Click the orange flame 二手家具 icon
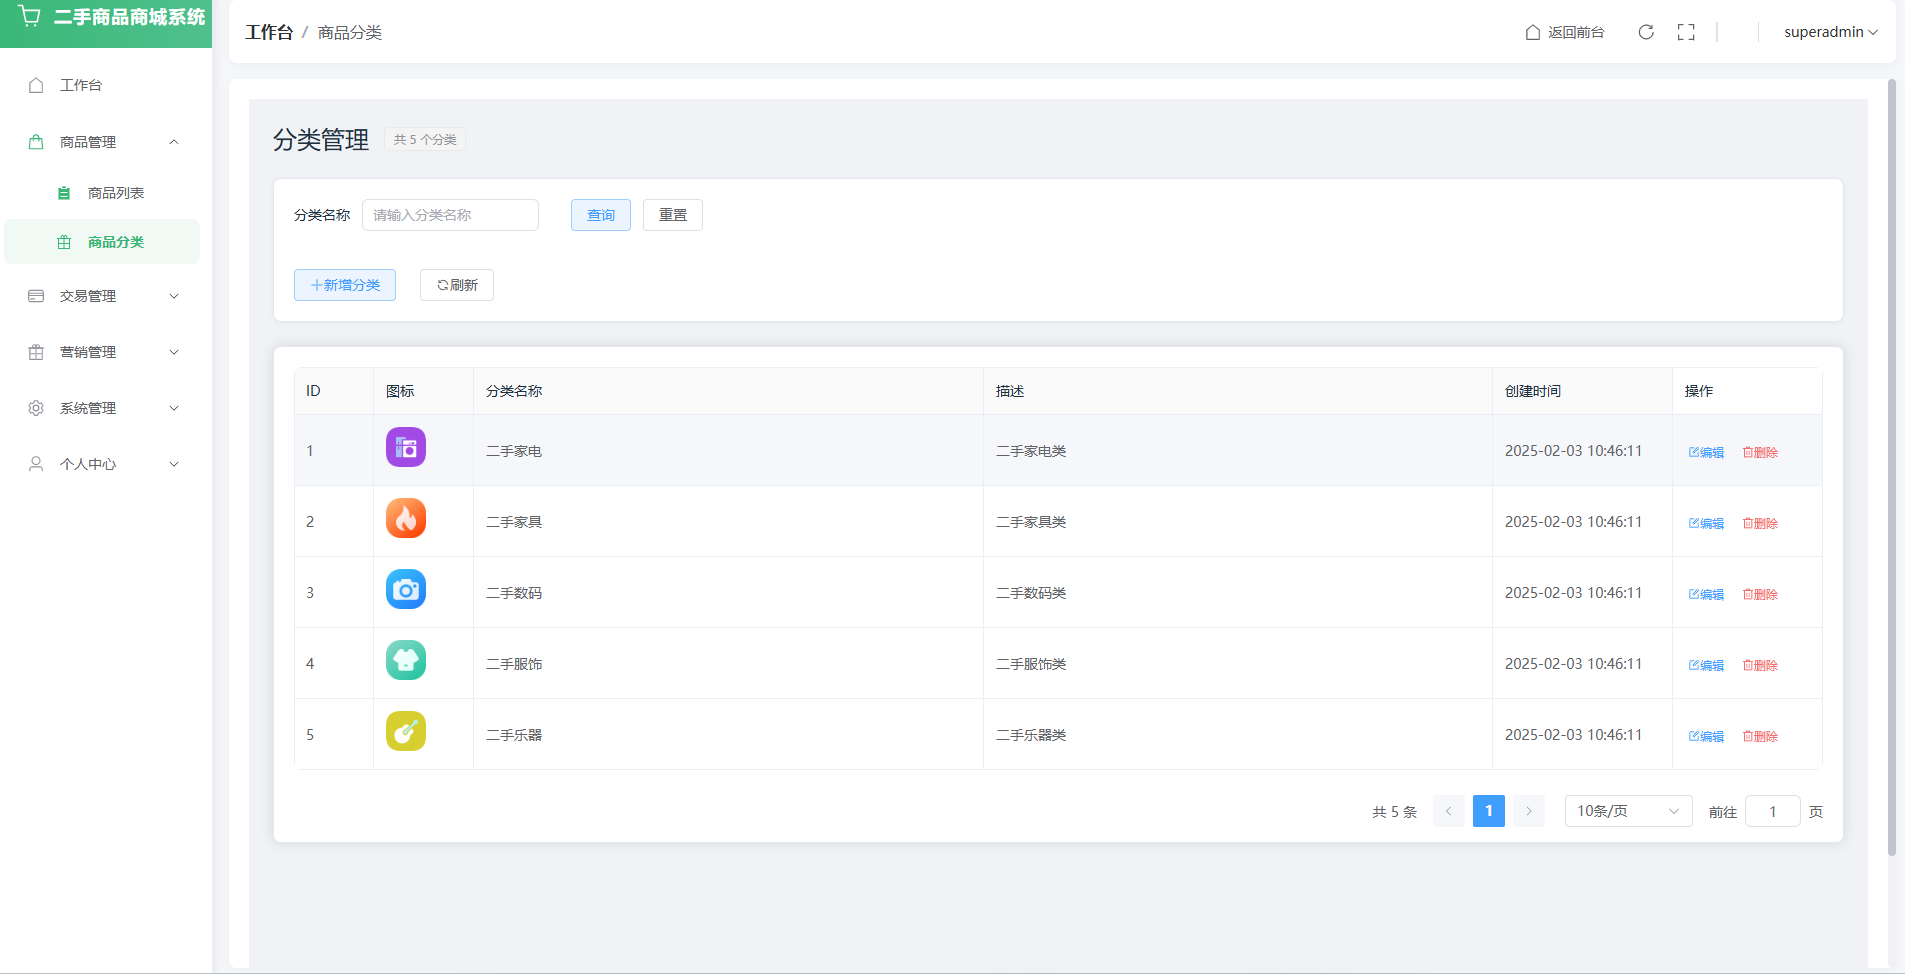 (x=406, y=518)
